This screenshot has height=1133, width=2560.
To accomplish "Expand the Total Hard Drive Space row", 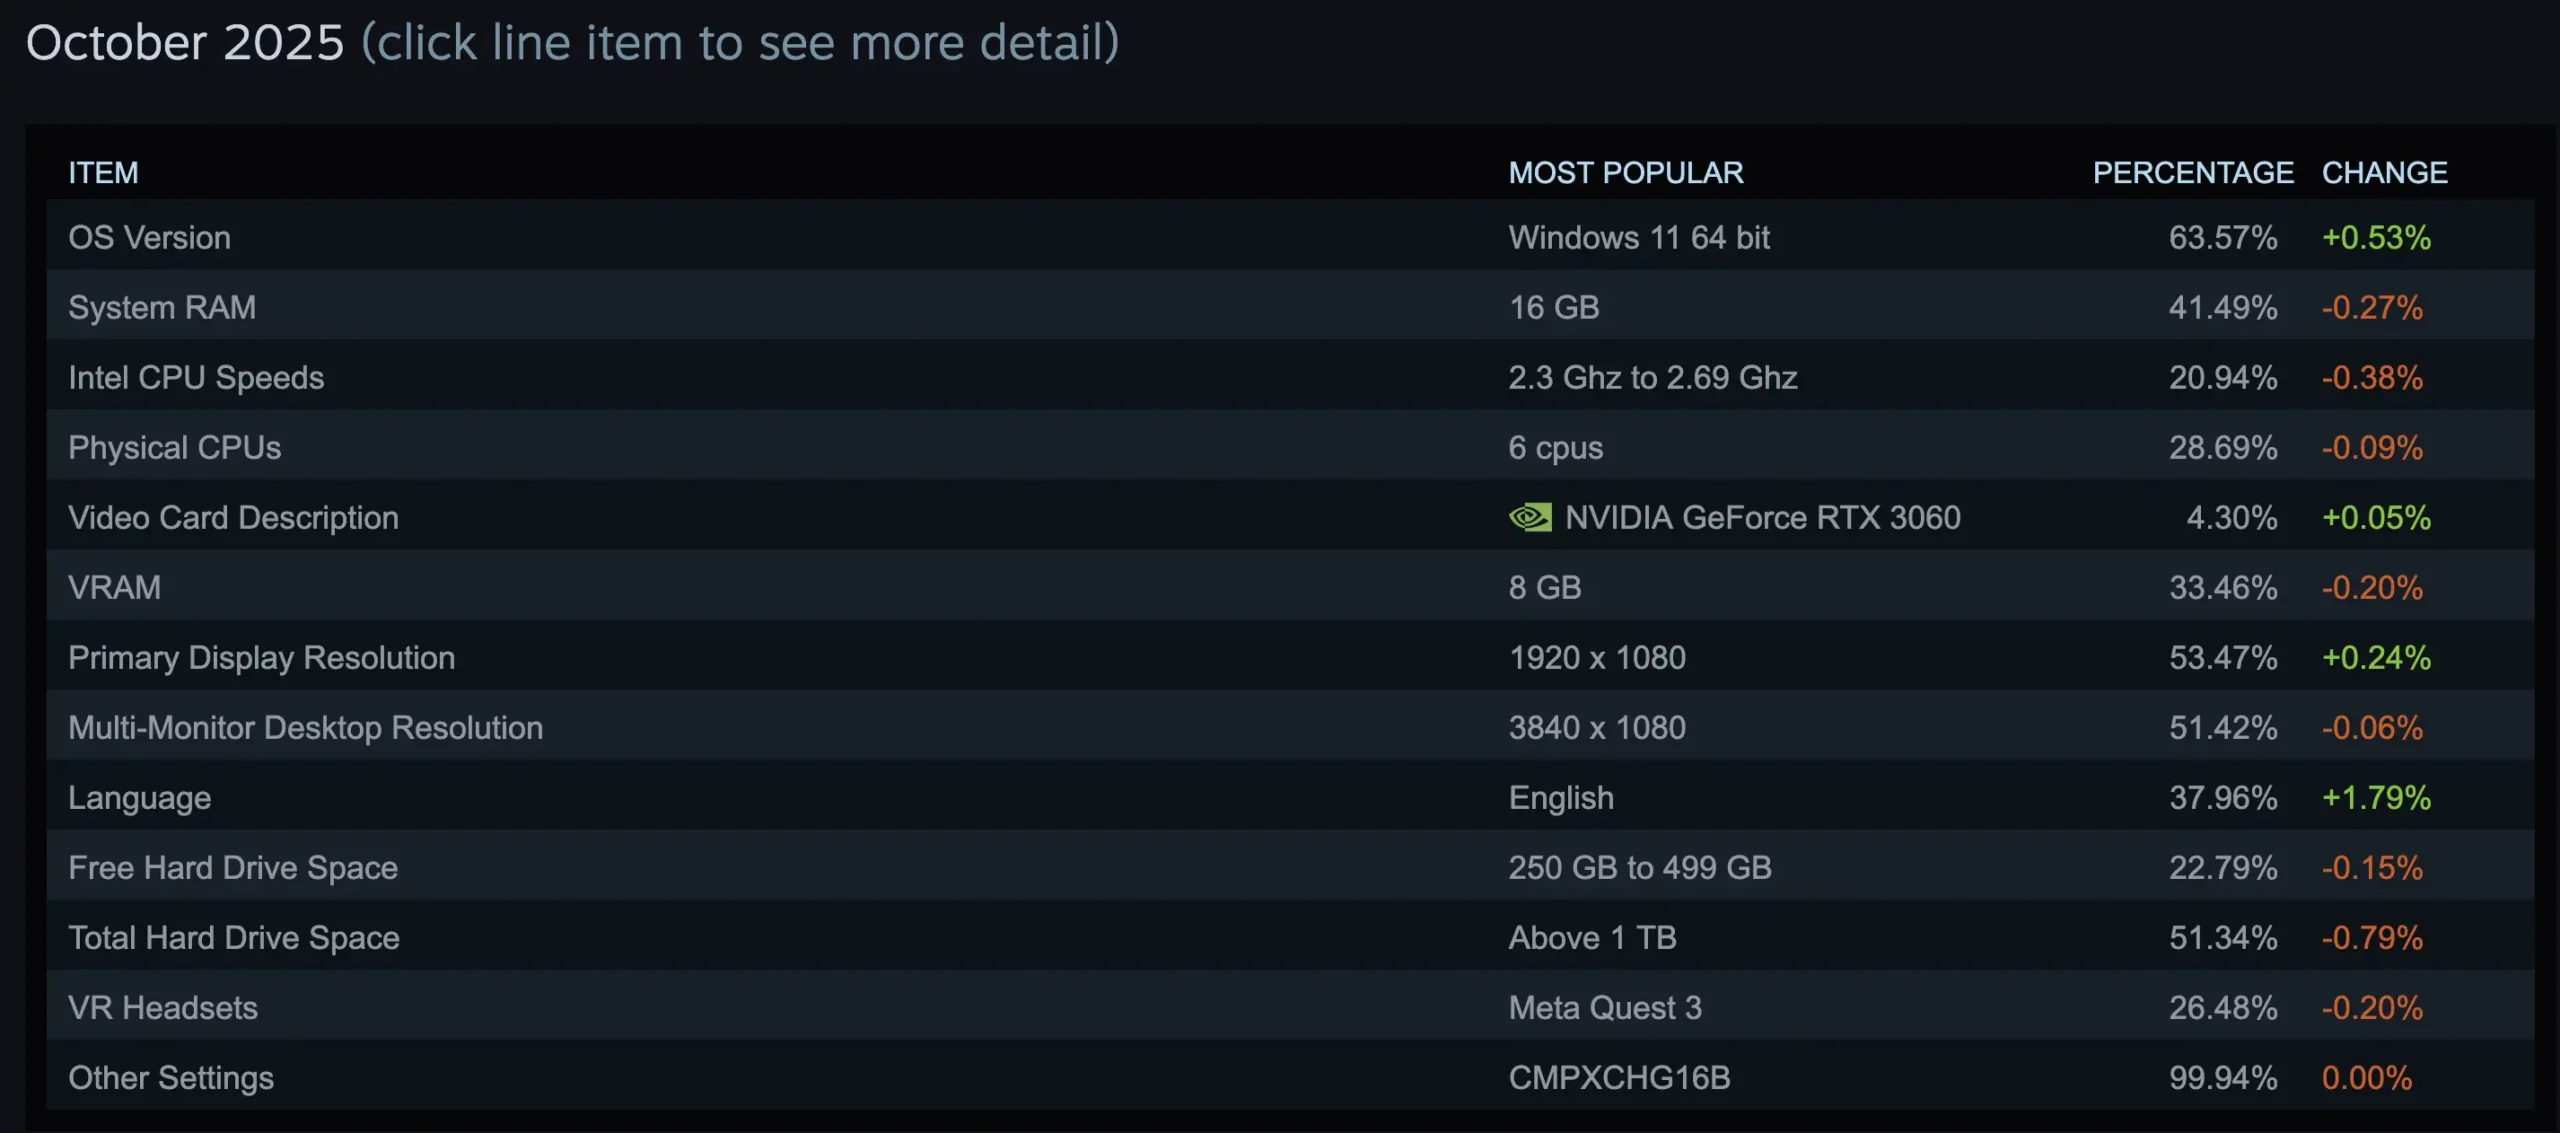I will [233, 937].
